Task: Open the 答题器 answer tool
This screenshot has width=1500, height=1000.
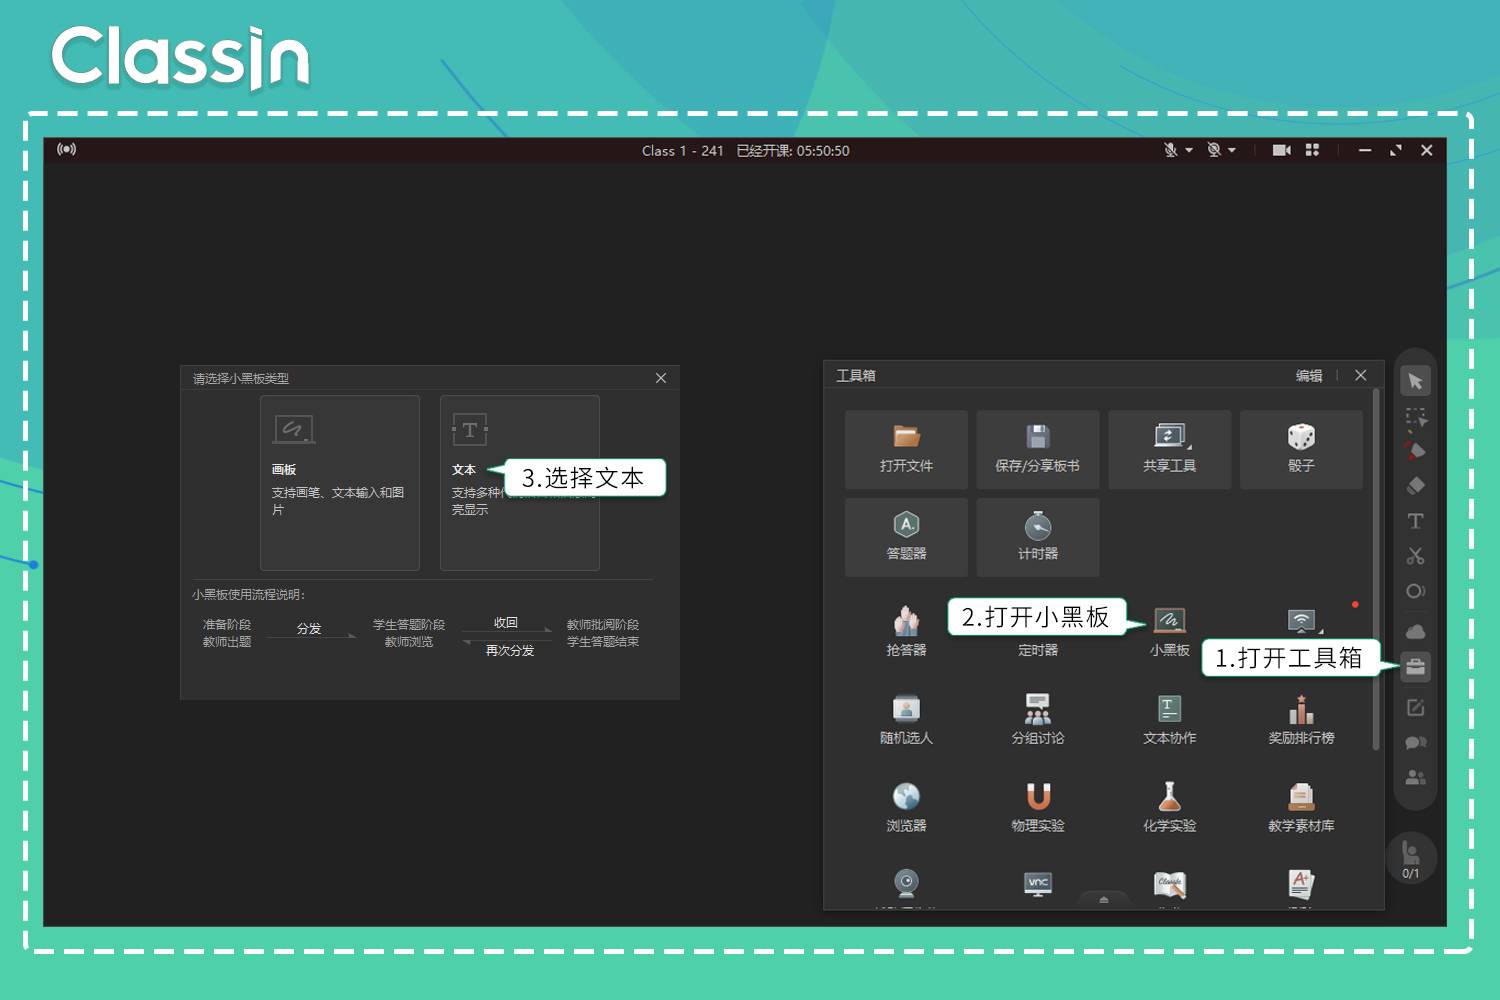Action: (x=906, y=537)
